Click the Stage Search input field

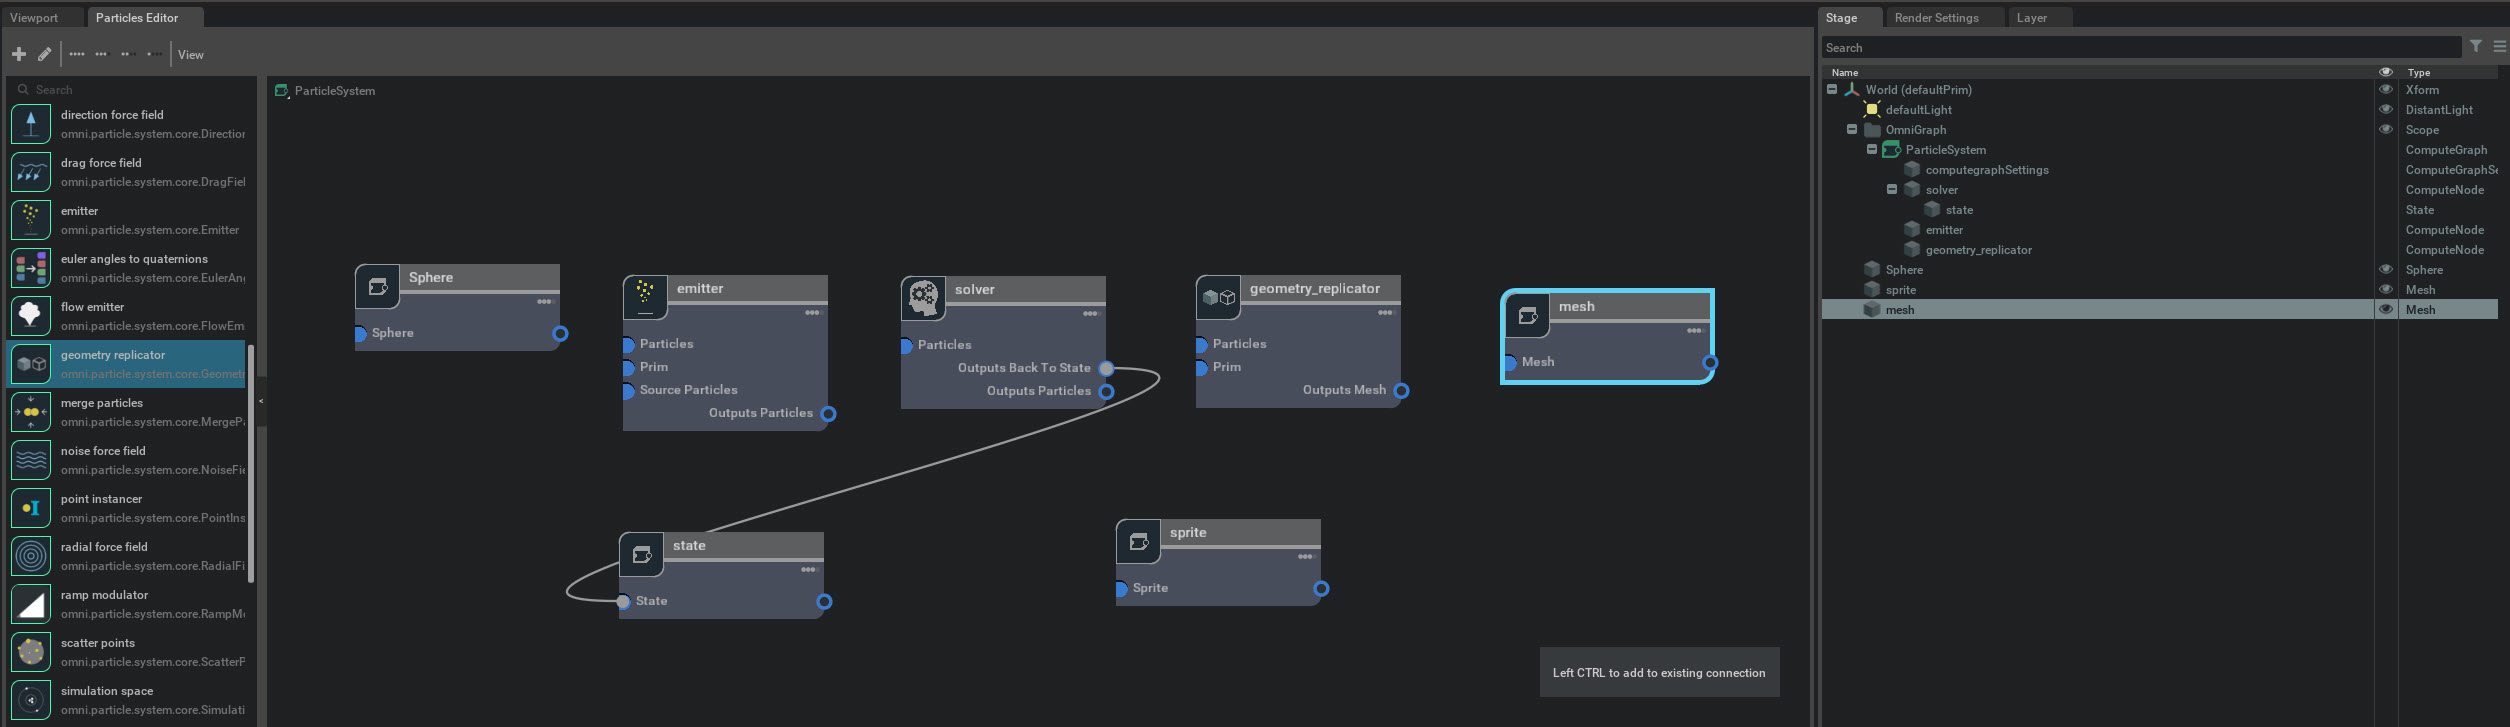2142,47
